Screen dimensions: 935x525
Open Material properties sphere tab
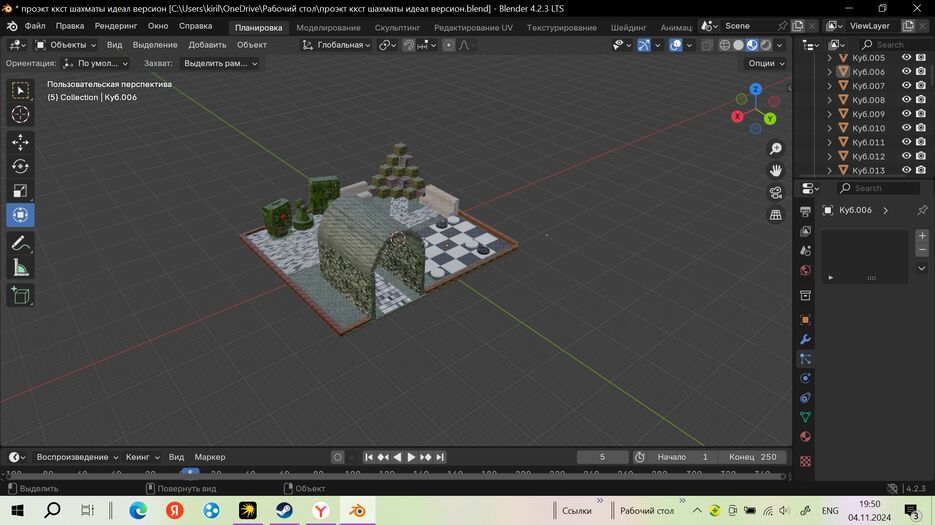[805, 437]
